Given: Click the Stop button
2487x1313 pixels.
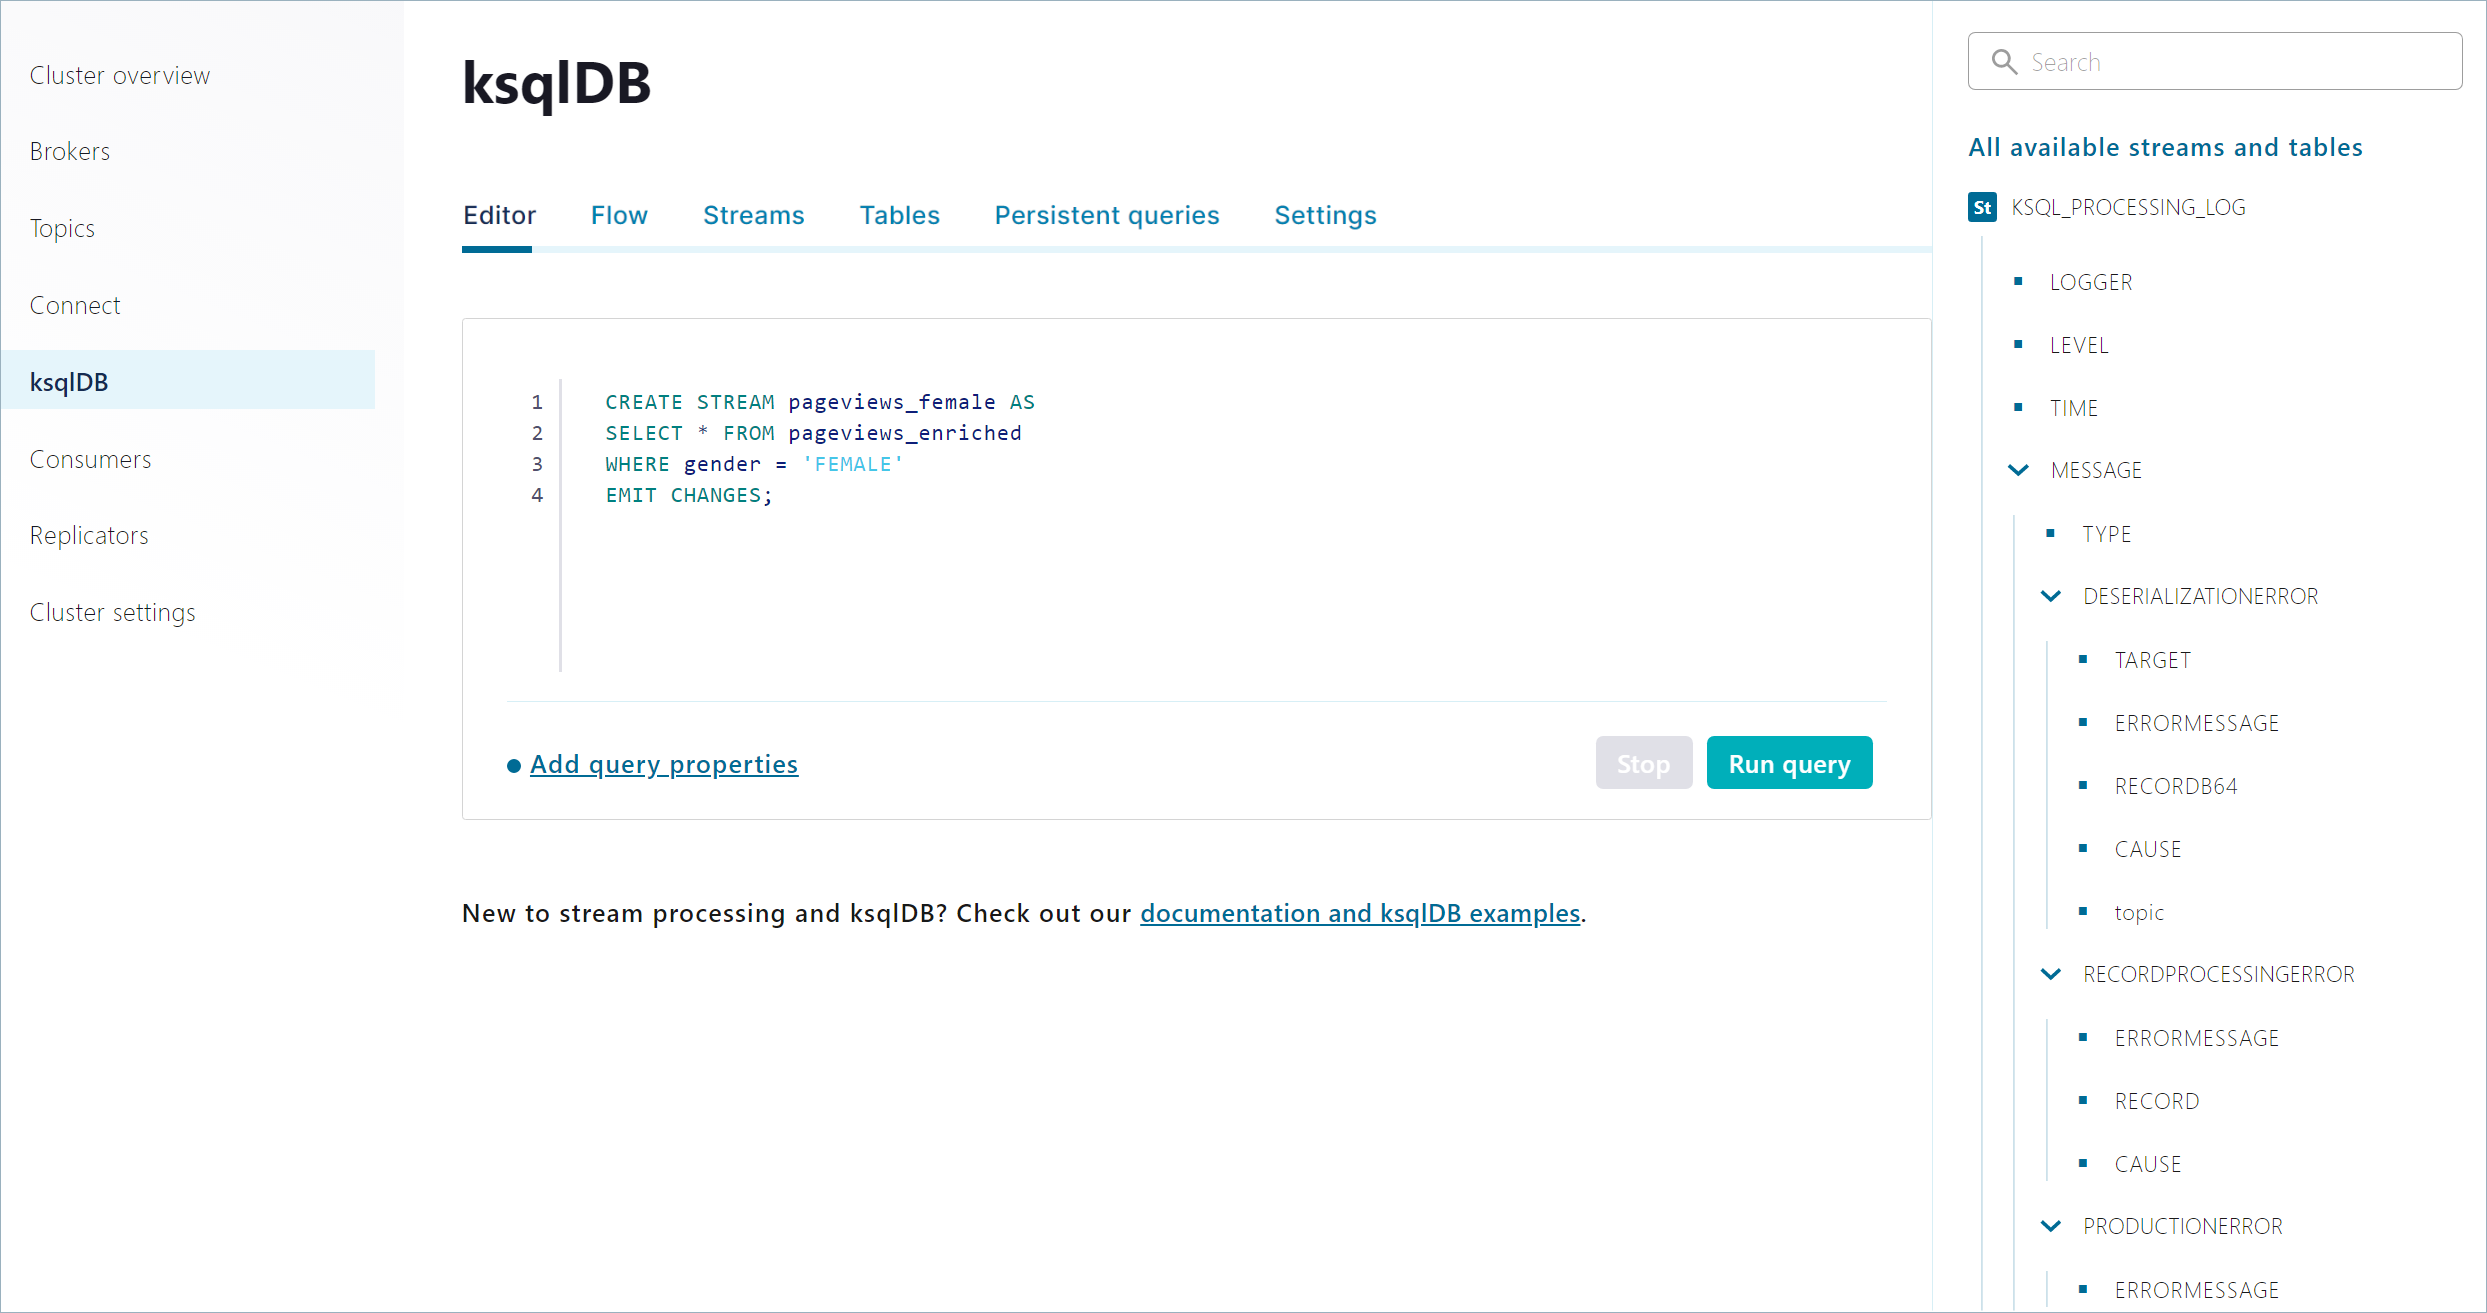Looking at the screenshot, I should point(1643,764).
